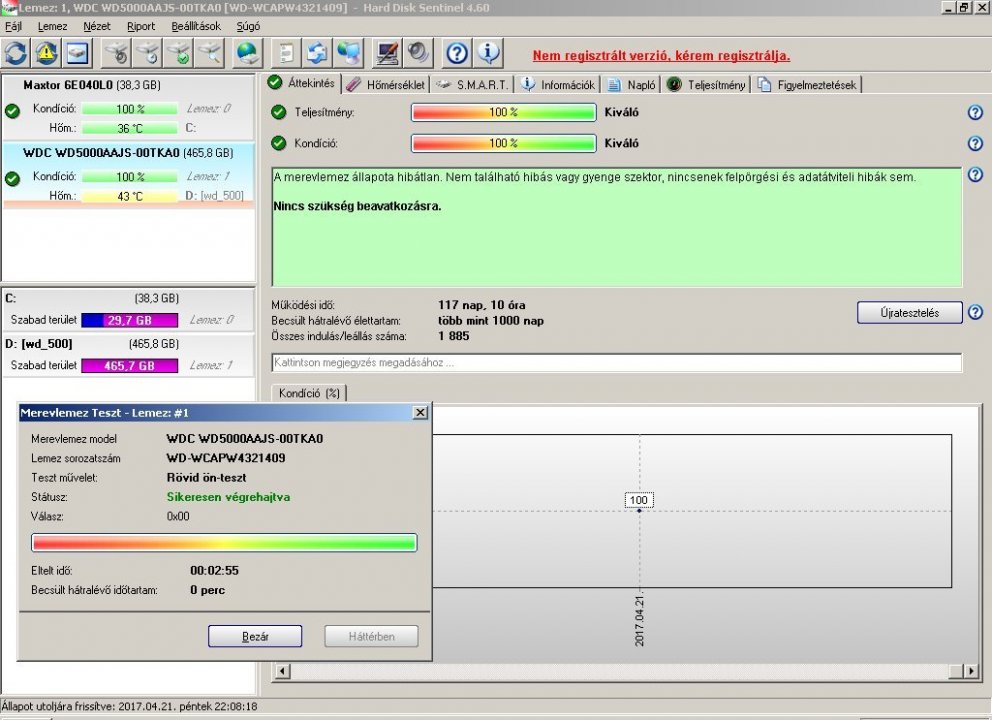
Task: Click the send report envelope icon
Action: pos(318,54)
